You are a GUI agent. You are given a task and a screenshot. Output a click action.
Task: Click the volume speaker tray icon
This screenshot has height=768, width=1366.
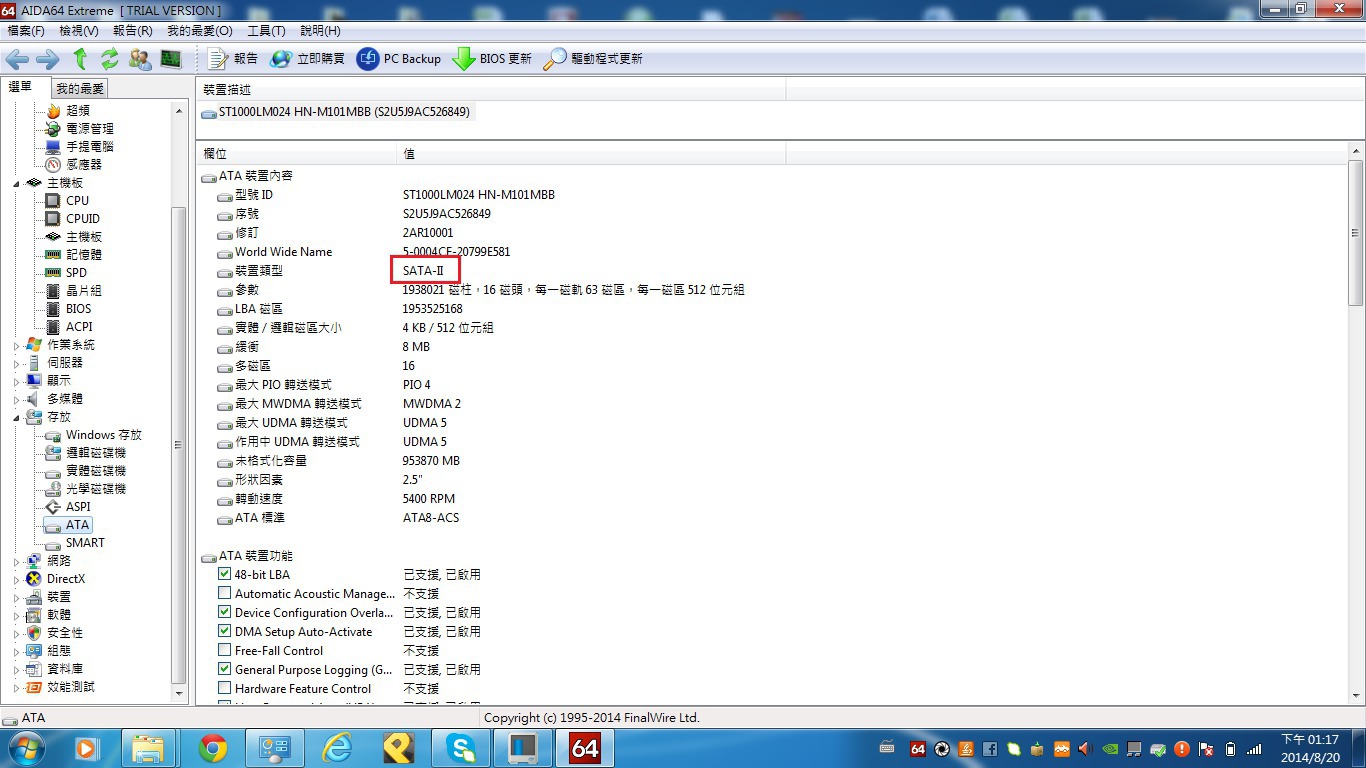click(1085, 748)
